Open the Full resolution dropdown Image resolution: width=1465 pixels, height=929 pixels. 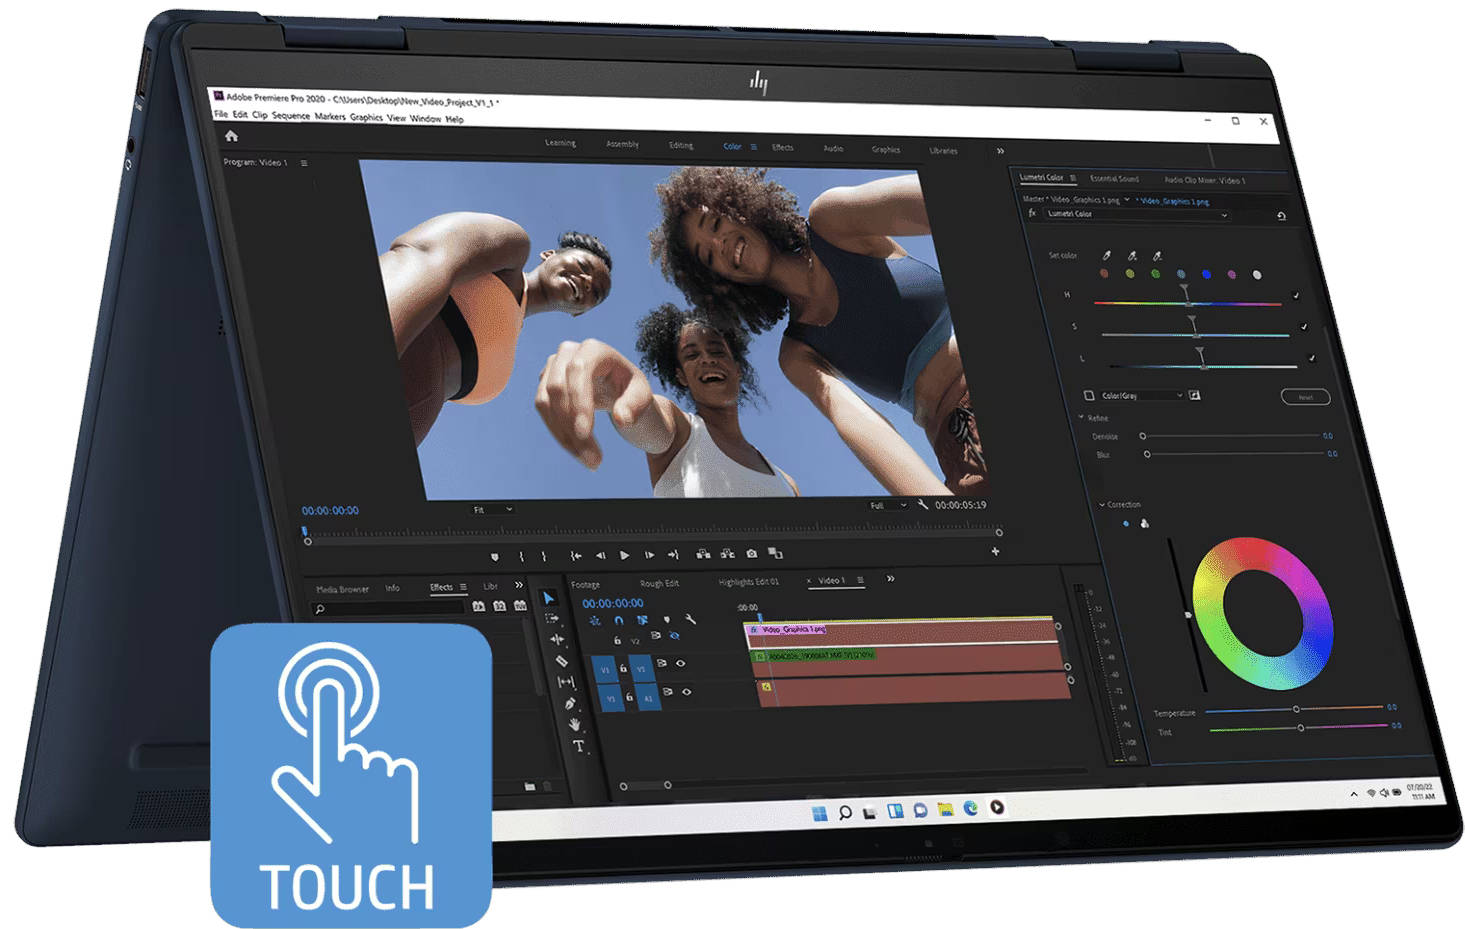[887, 505]
